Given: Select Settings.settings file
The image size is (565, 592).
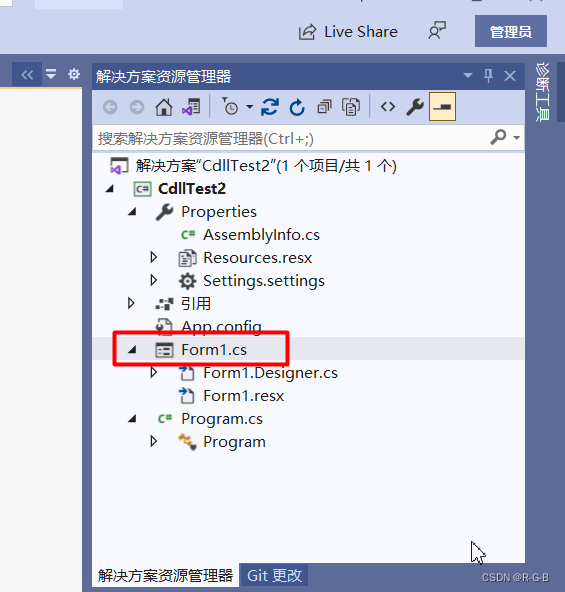Looking at the screenshot, I should point(264,281).
